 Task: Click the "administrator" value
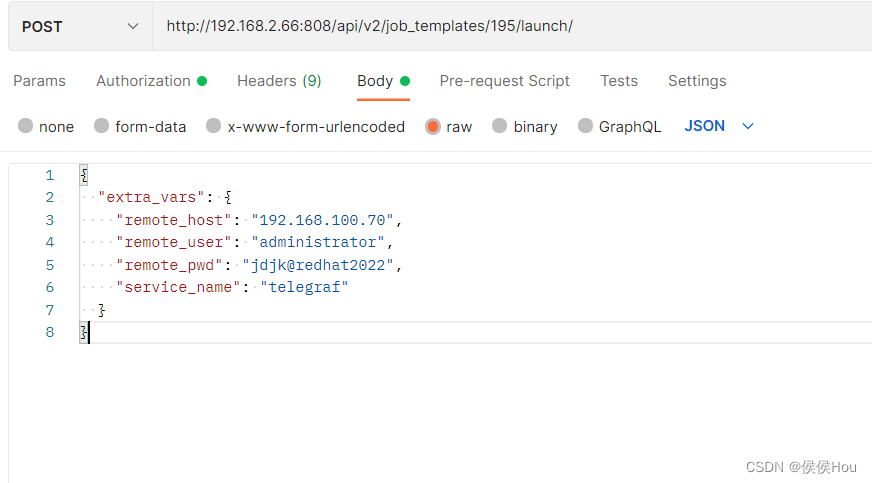(318, 242)
